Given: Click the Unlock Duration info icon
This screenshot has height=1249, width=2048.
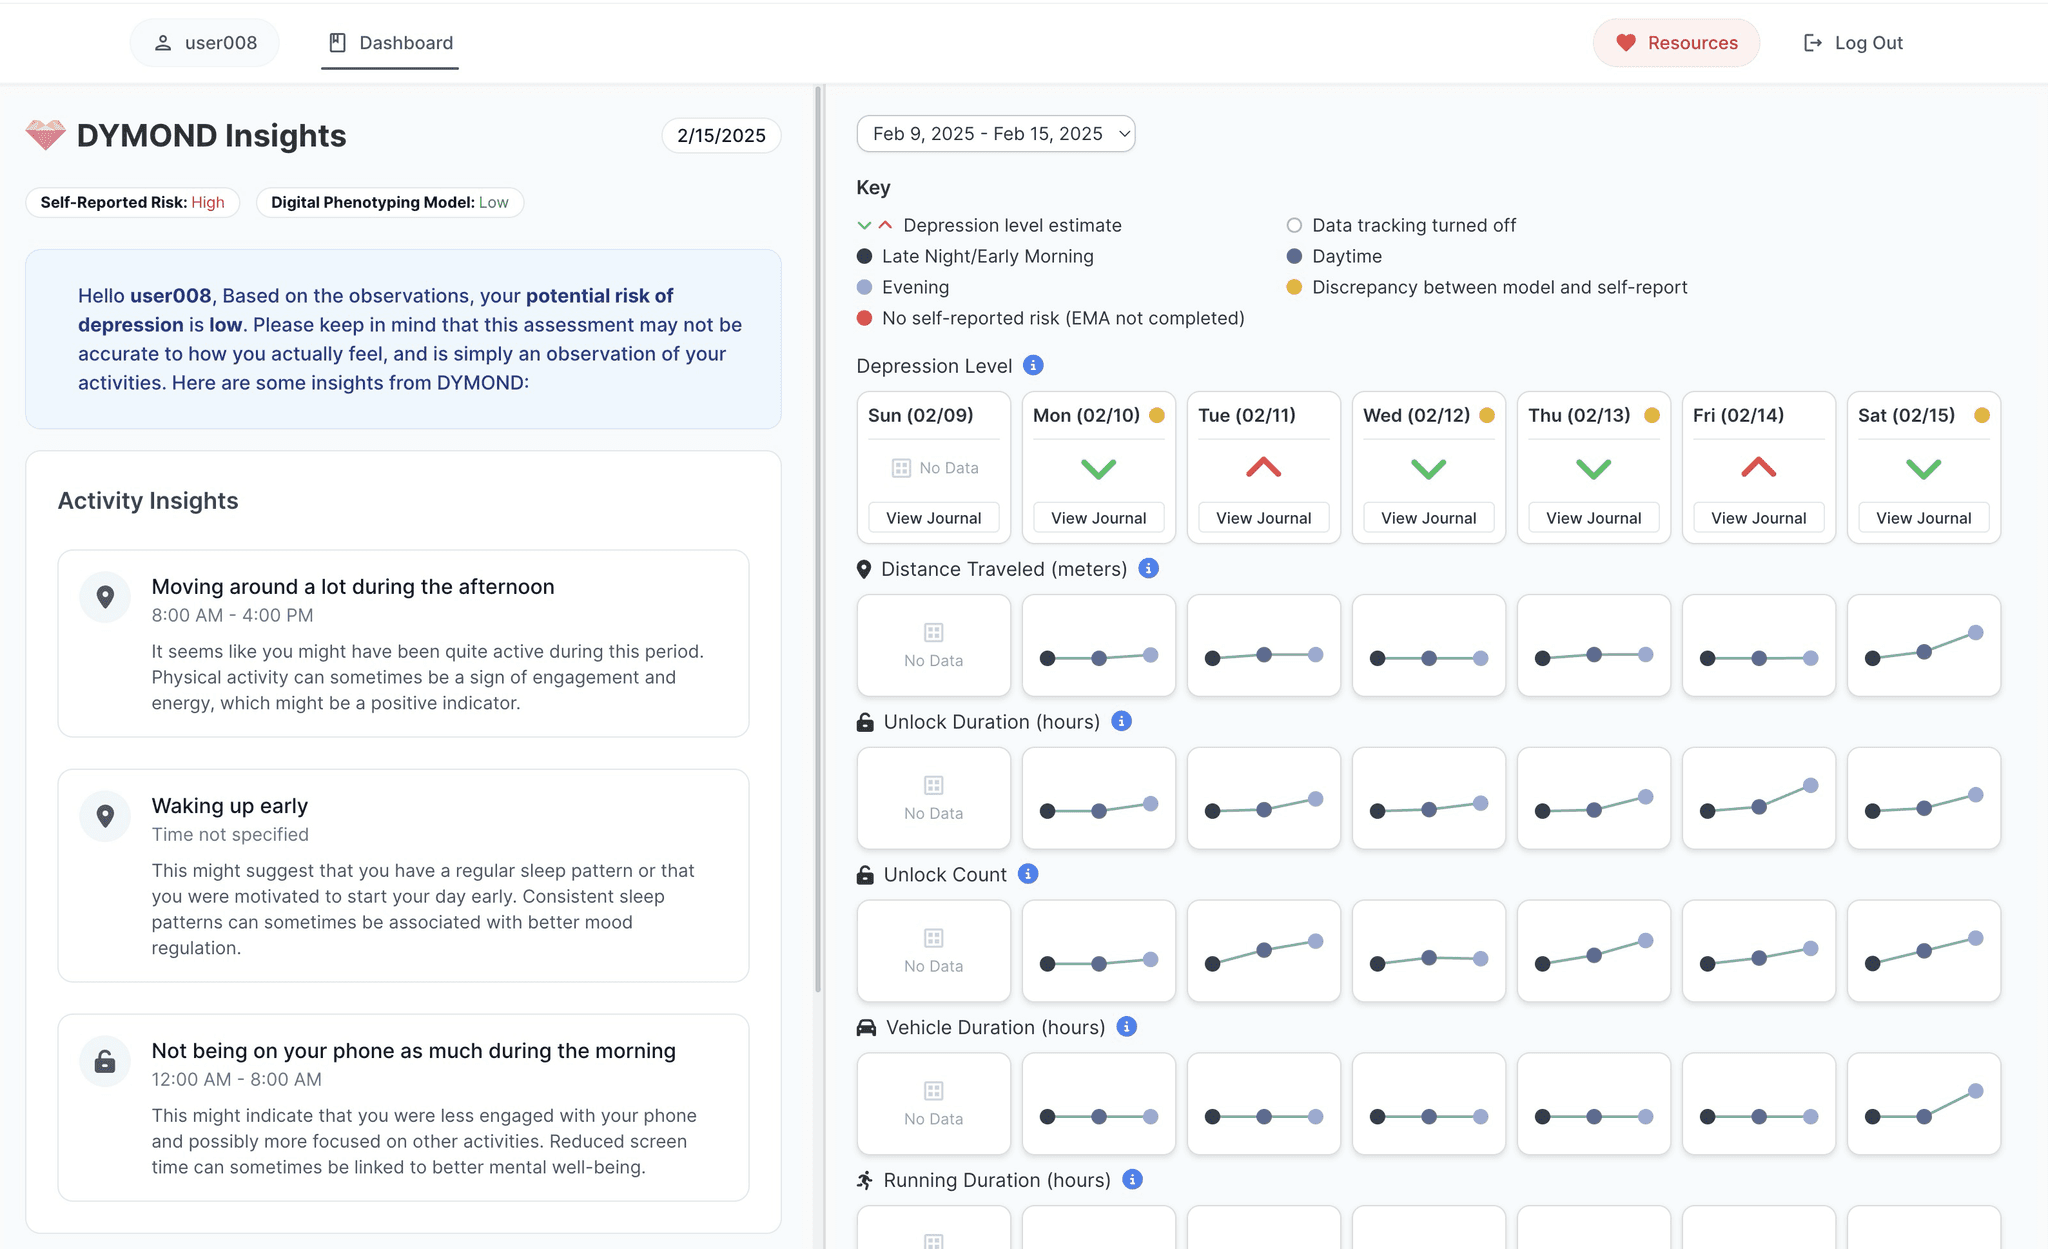Looking at the screenshot, I should coord(1122,721).
